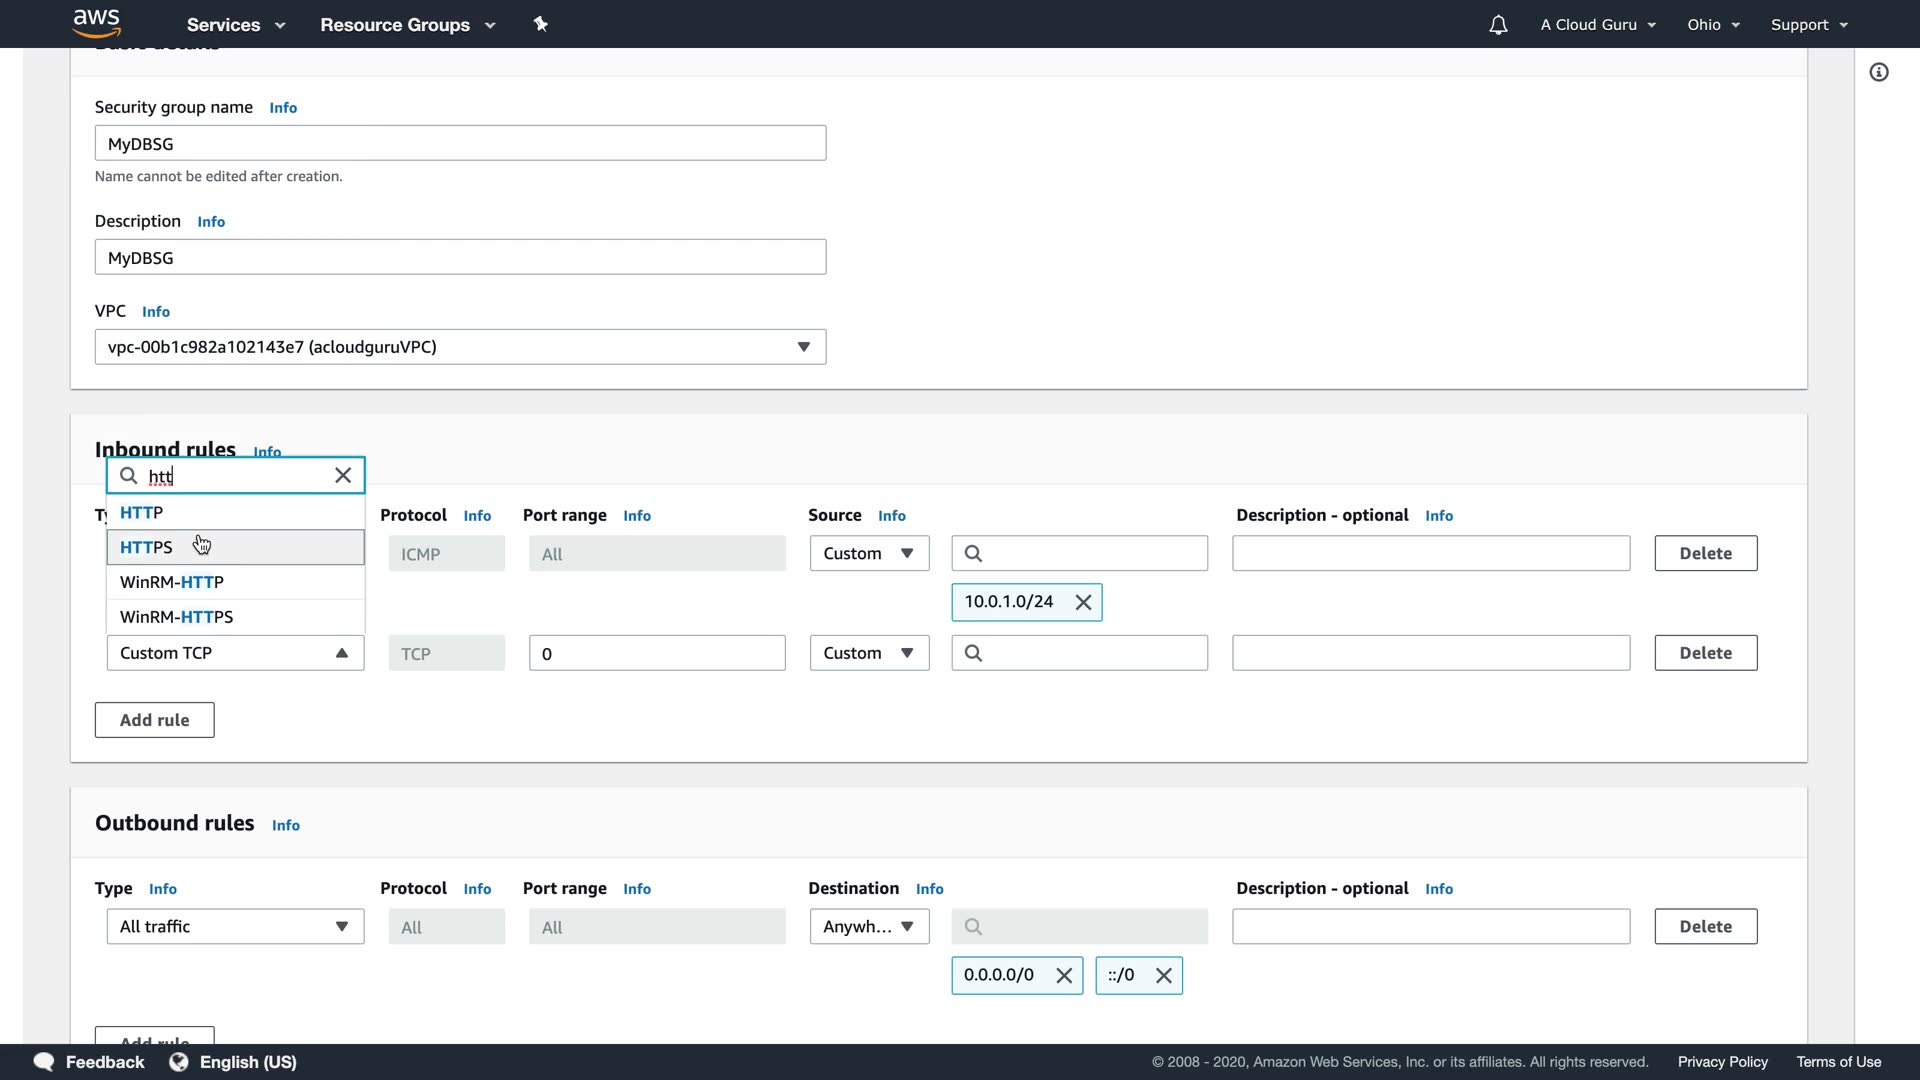Viewport: 1920px width, 1080px height.
Task: Remove the 10.0.1.0/24 source tag
Action: [x=1083, y=602]
